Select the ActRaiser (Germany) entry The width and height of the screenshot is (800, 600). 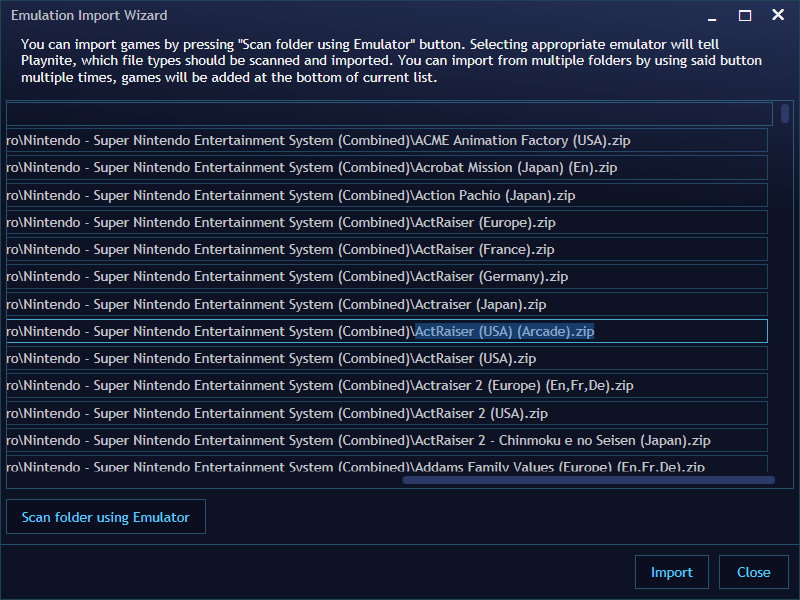coord(390,276)
